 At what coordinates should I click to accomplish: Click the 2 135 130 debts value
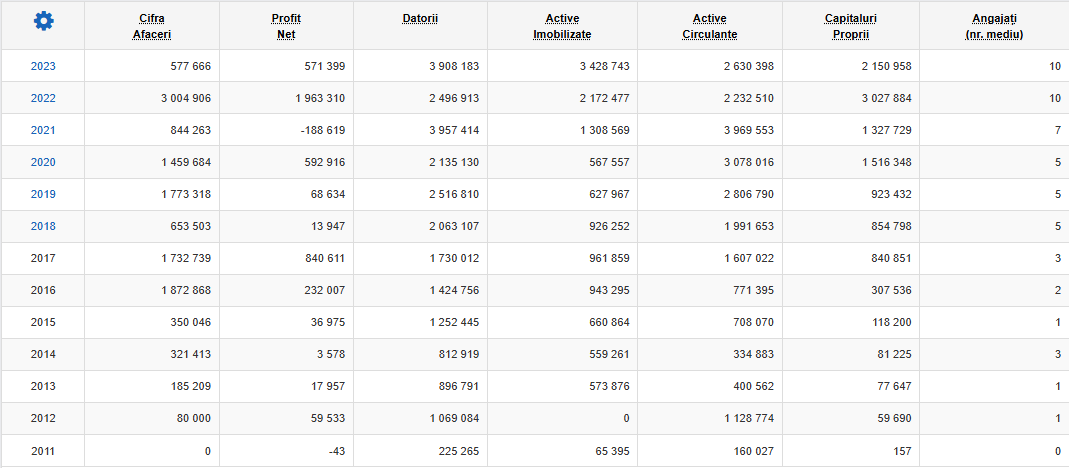click(454, 162)
